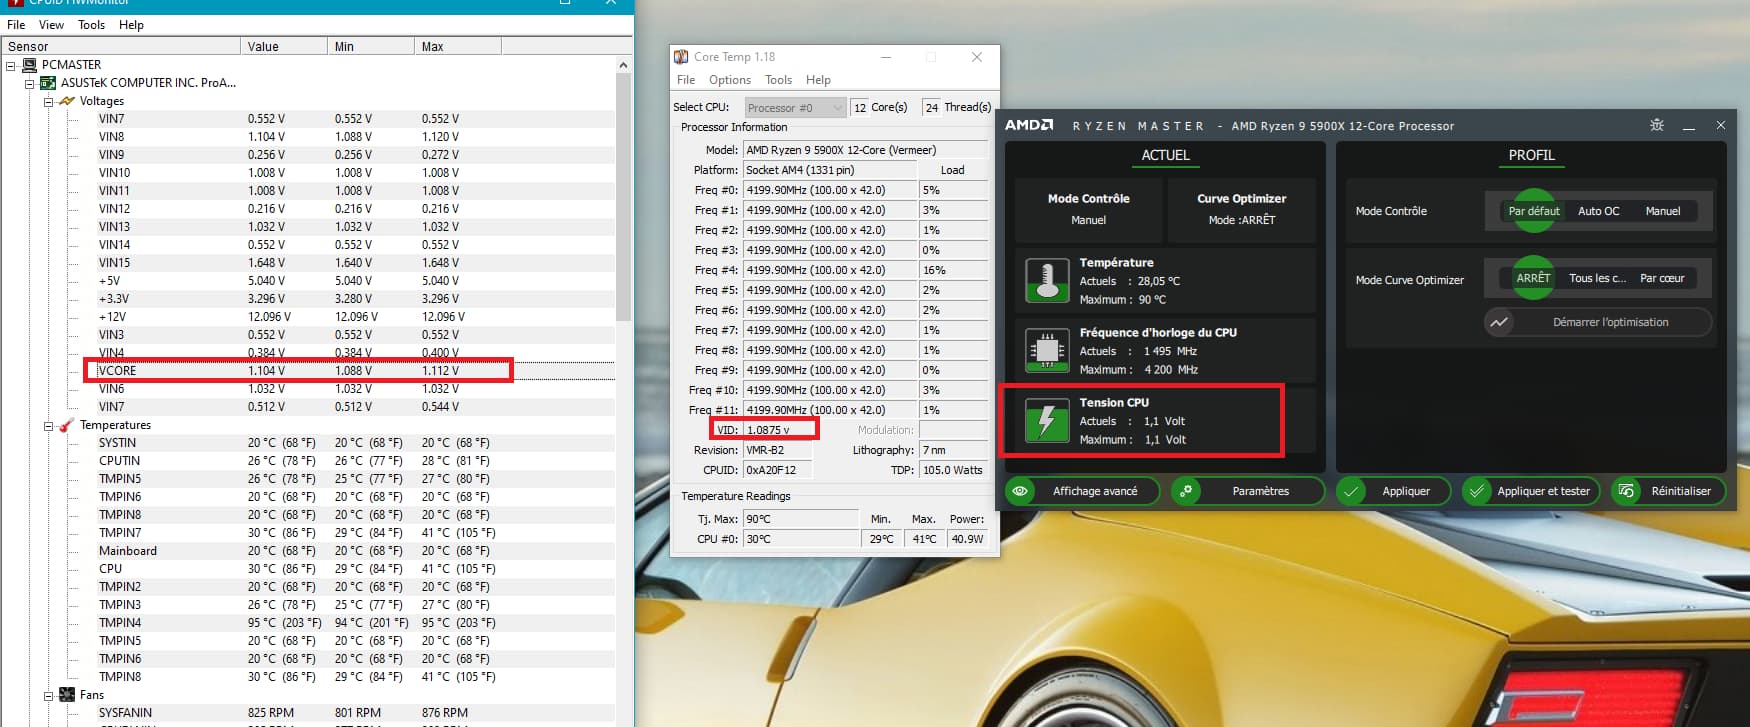Open File menu in HWMonitor
Screen dimensions: 1750x727
(x=16, y=25)
